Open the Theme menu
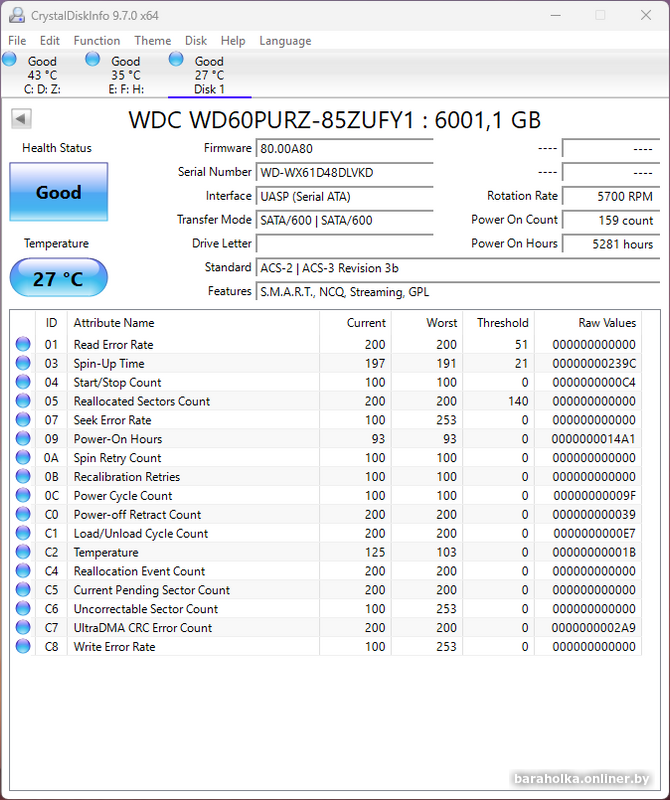 pos(153,41)
